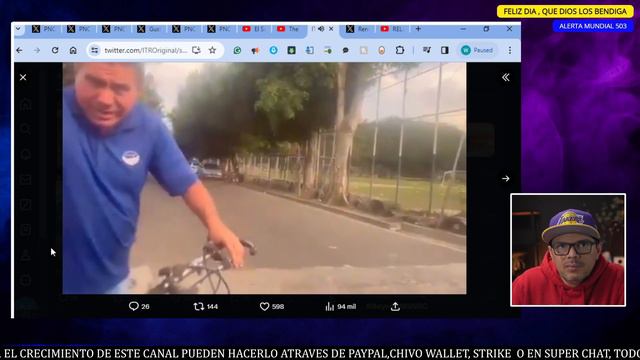The width and height of the screenshot is (640, 360).
Task: Open replies on the tweet with 26 comments
Action: click(x=139, y=306)
